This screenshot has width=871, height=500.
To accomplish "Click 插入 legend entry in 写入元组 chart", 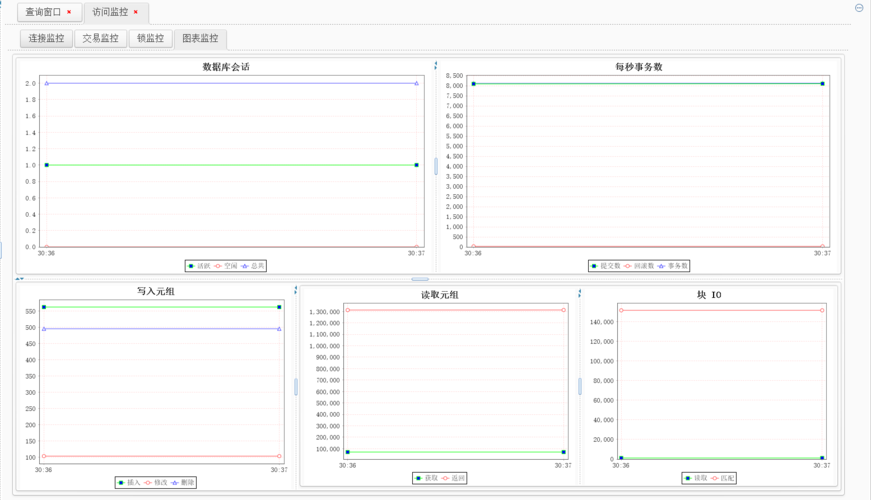I will [x=129, y=483].
